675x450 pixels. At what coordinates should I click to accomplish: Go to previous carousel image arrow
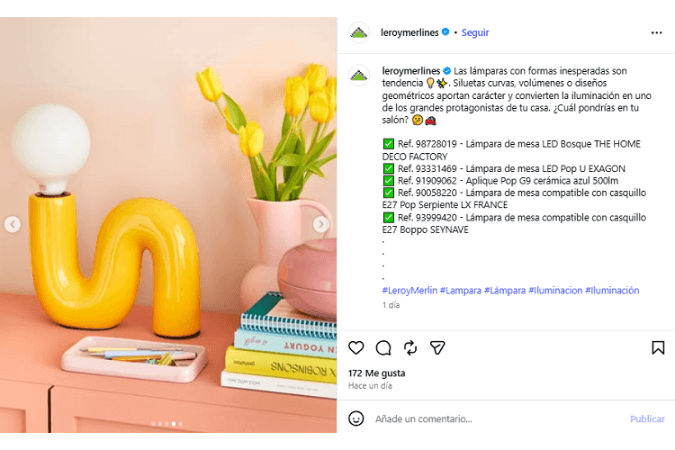[12, 224]
